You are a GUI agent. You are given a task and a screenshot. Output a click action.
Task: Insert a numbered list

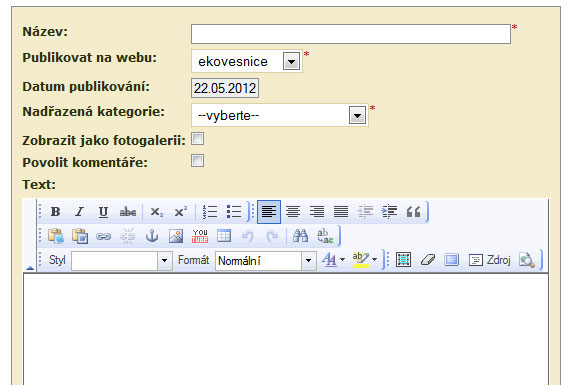tap(209, 212)
